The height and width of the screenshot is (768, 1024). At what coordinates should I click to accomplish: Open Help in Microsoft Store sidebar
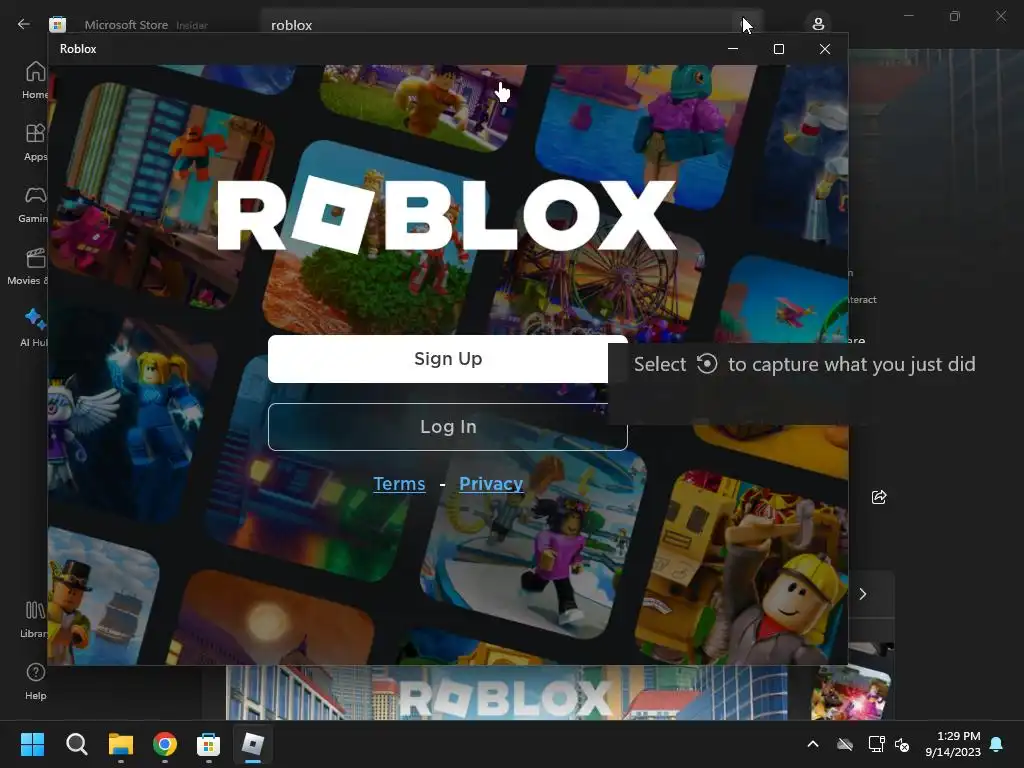[x=35, y=681]
